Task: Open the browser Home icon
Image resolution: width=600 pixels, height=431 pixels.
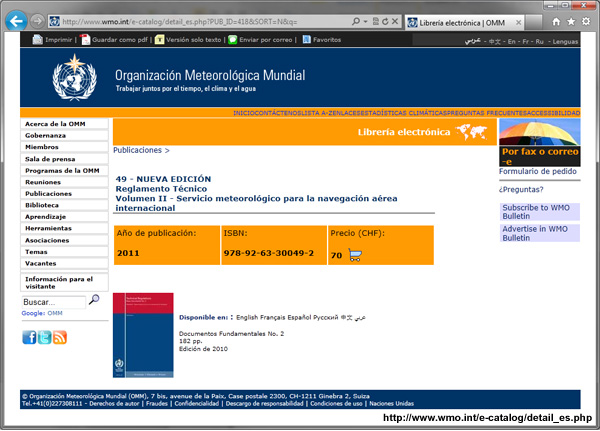Action: click(556, 22)
